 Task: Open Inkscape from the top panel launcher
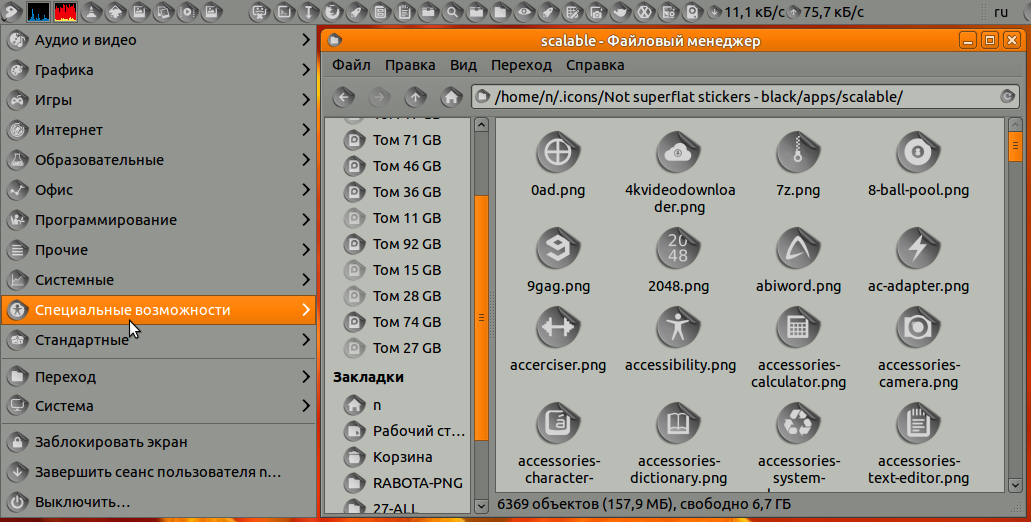pyautogui.click(x=115, y=11)
